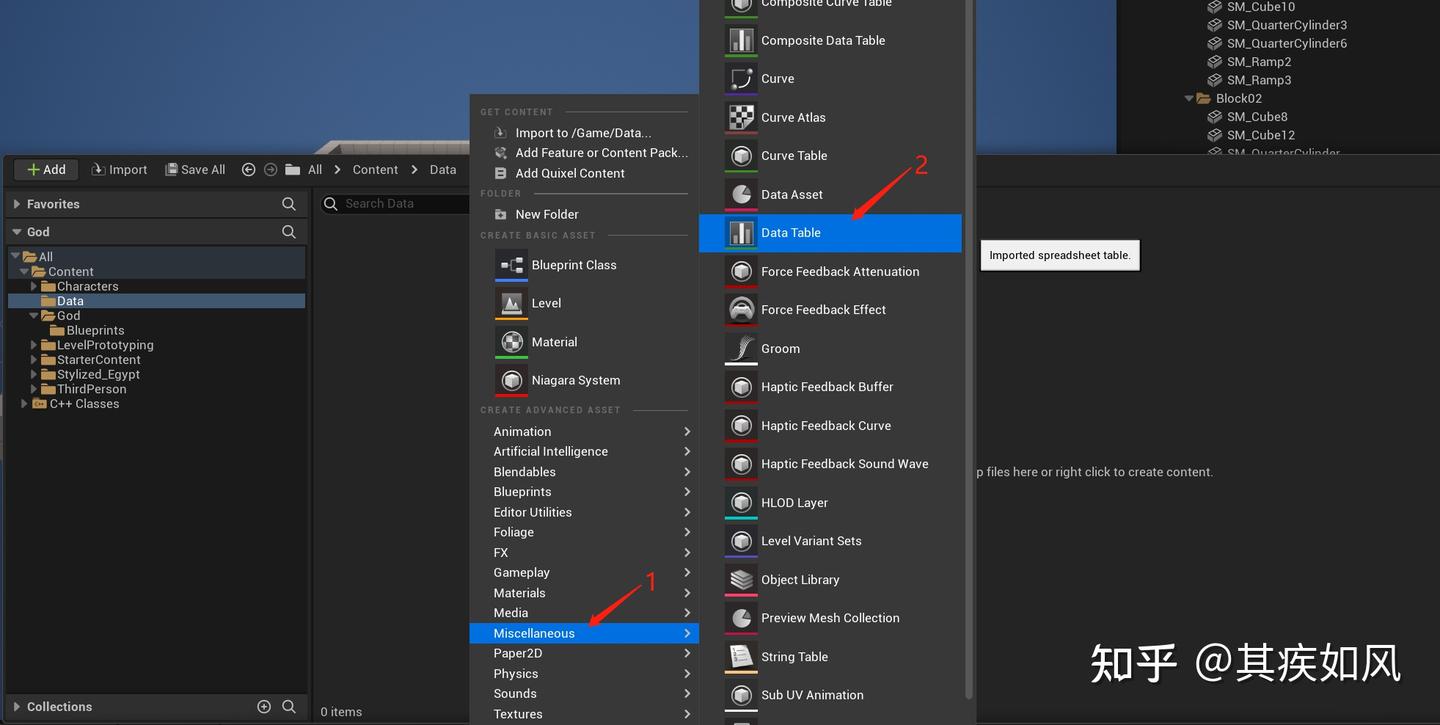Click the Level asset icon
The width and height of the screenshot is (1440, 725).
(511, 303)
